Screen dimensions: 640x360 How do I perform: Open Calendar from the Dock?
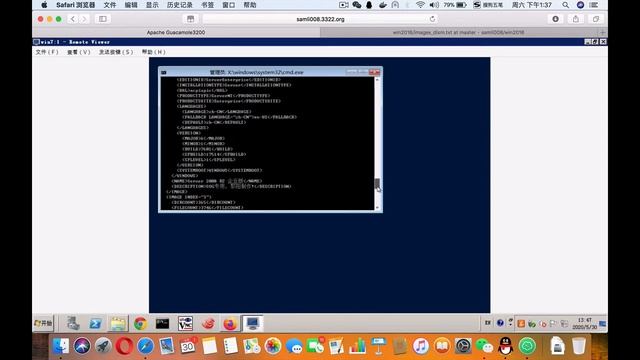(188, 346)
